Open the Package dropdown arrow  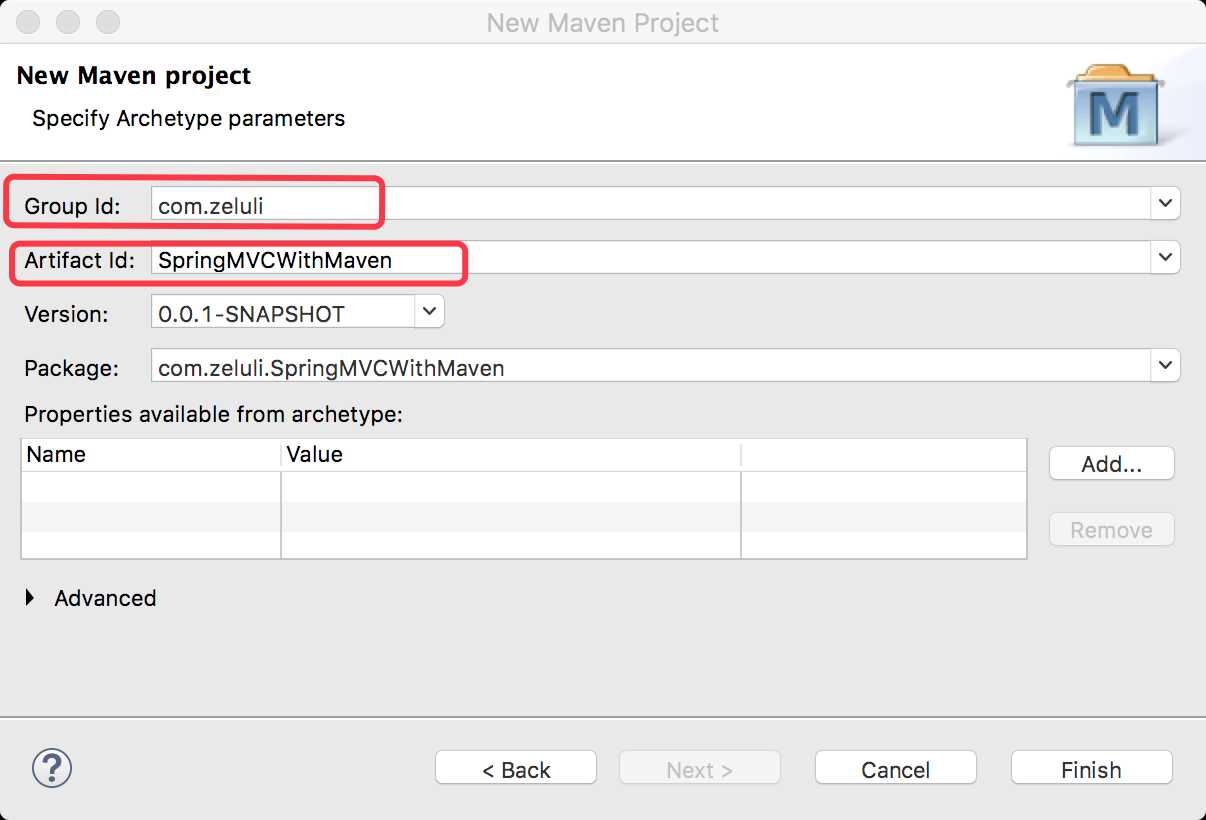tap(1165, 366)
